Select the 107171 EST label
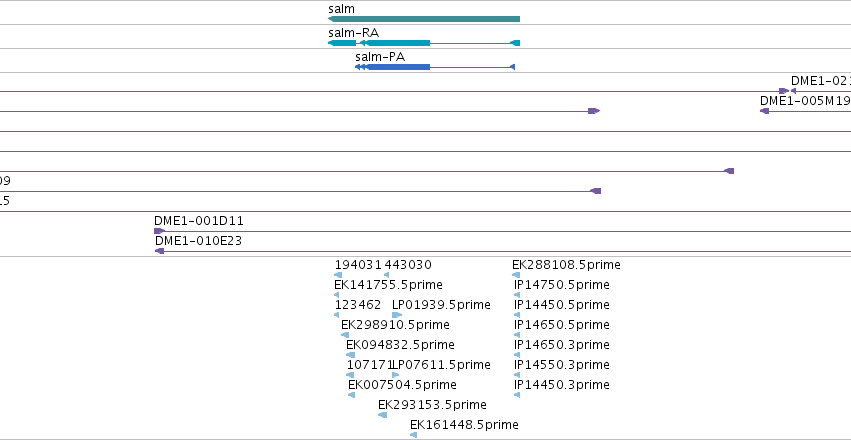 point(369,365)
